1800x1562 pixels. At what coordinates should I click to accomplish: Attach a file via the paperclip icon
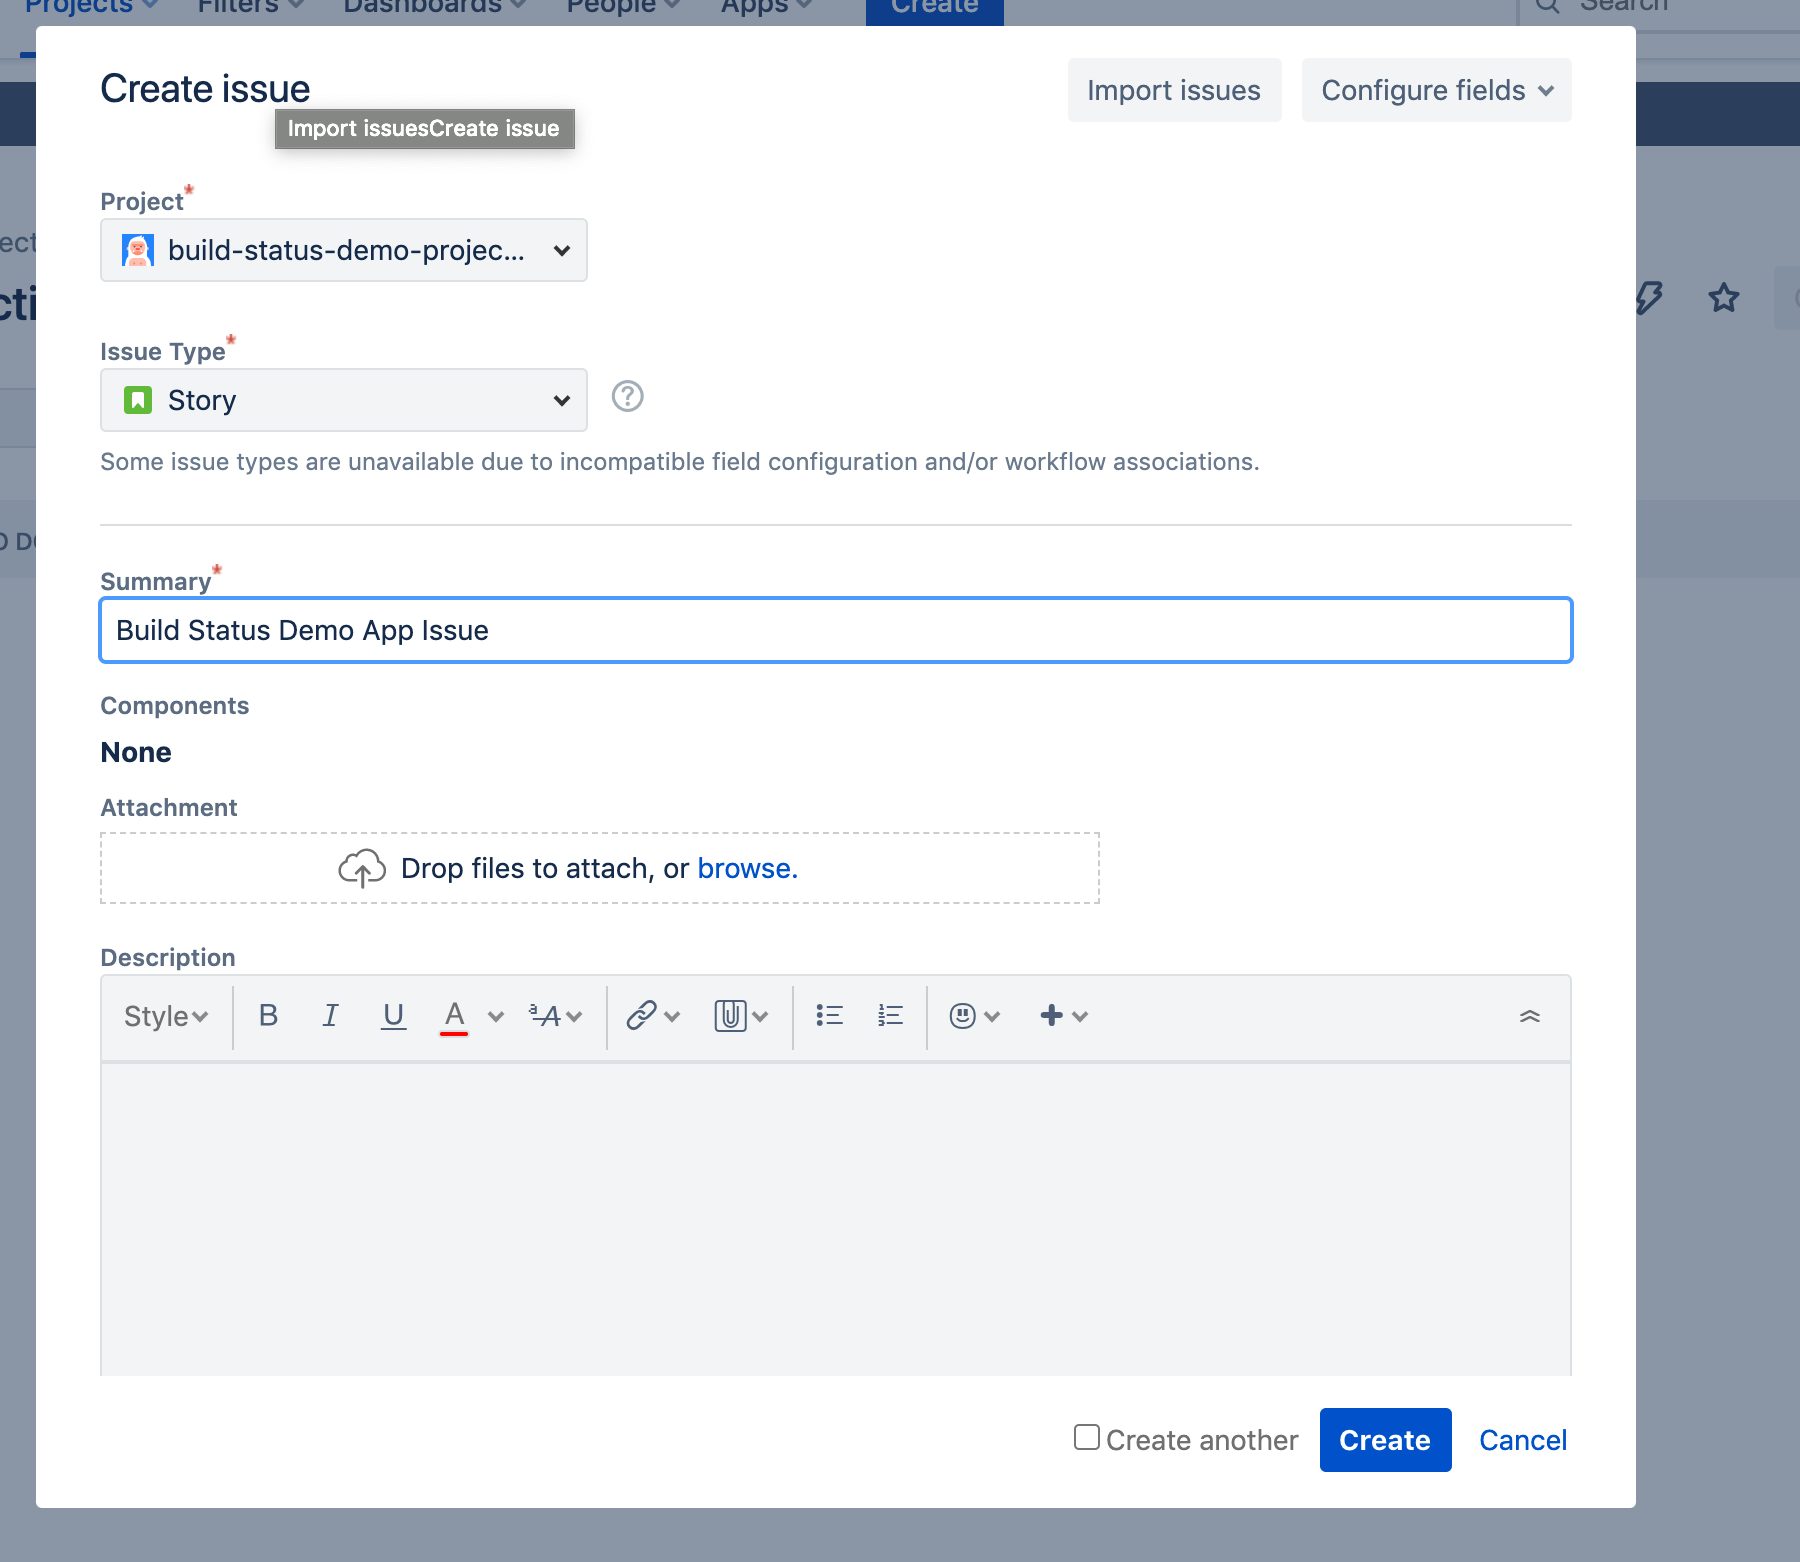[x=729, y=1015]
